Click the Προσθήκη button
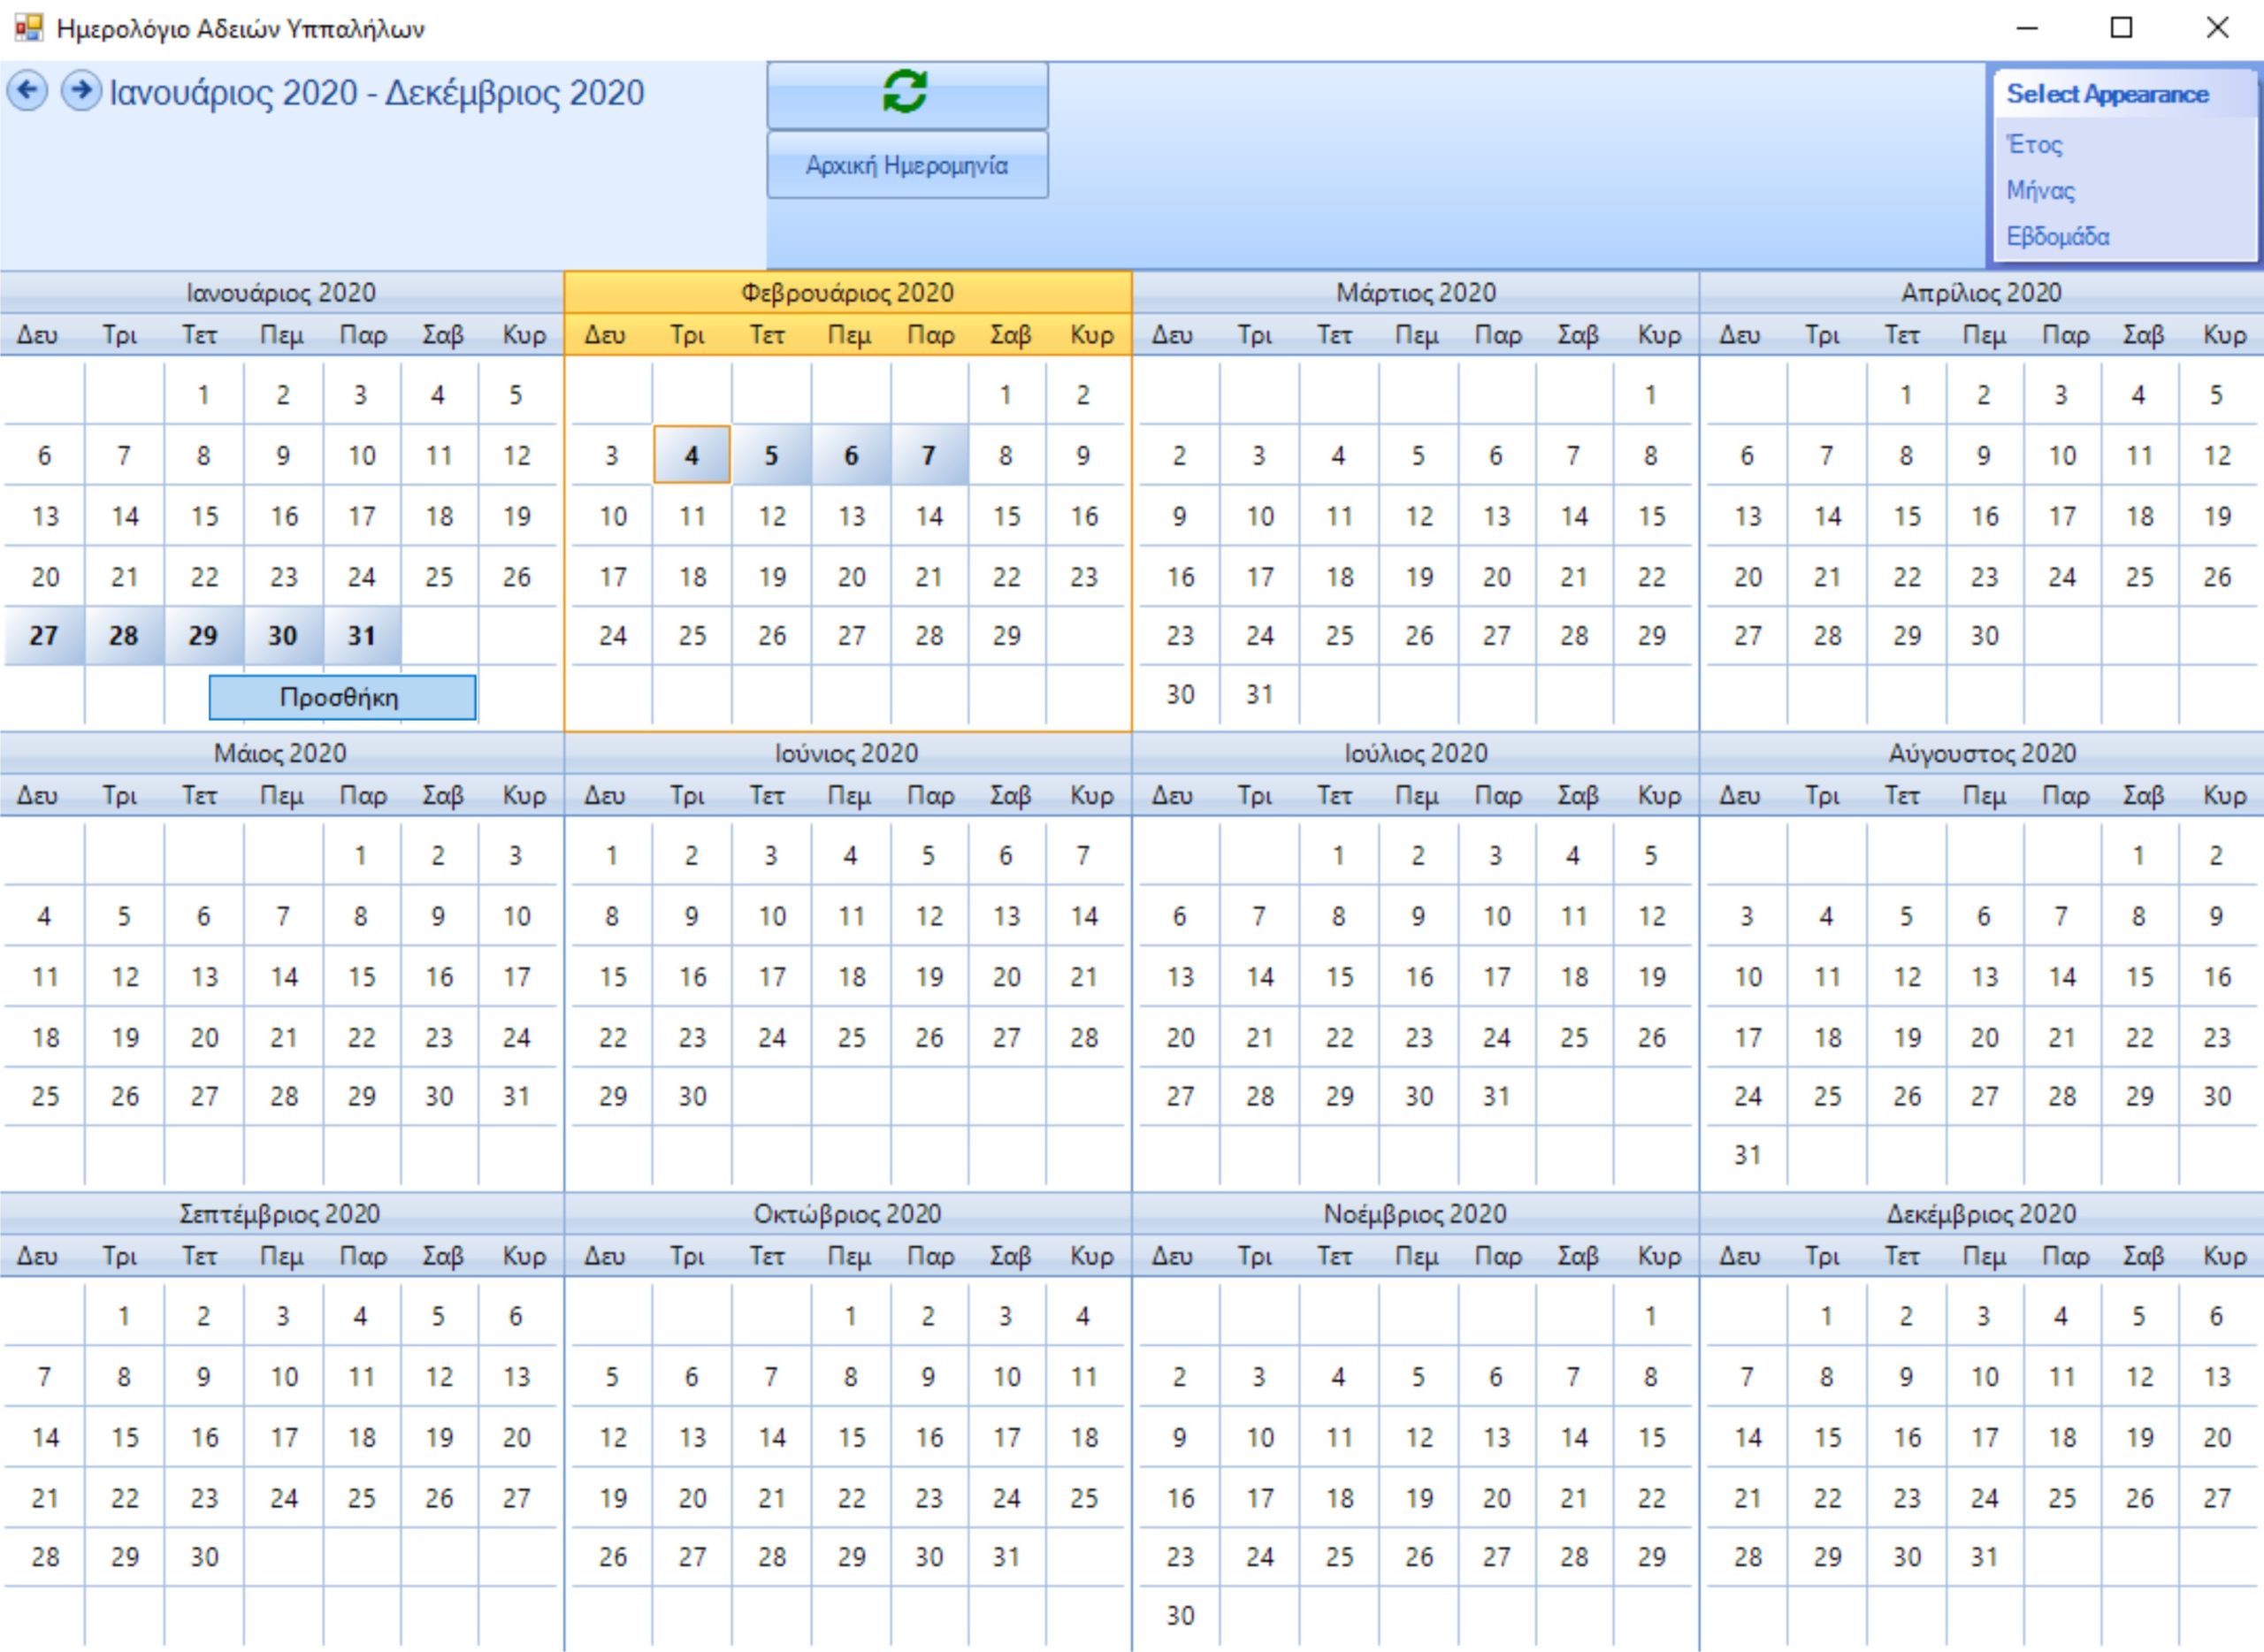 pyautogui.click(x=341, y=697)
